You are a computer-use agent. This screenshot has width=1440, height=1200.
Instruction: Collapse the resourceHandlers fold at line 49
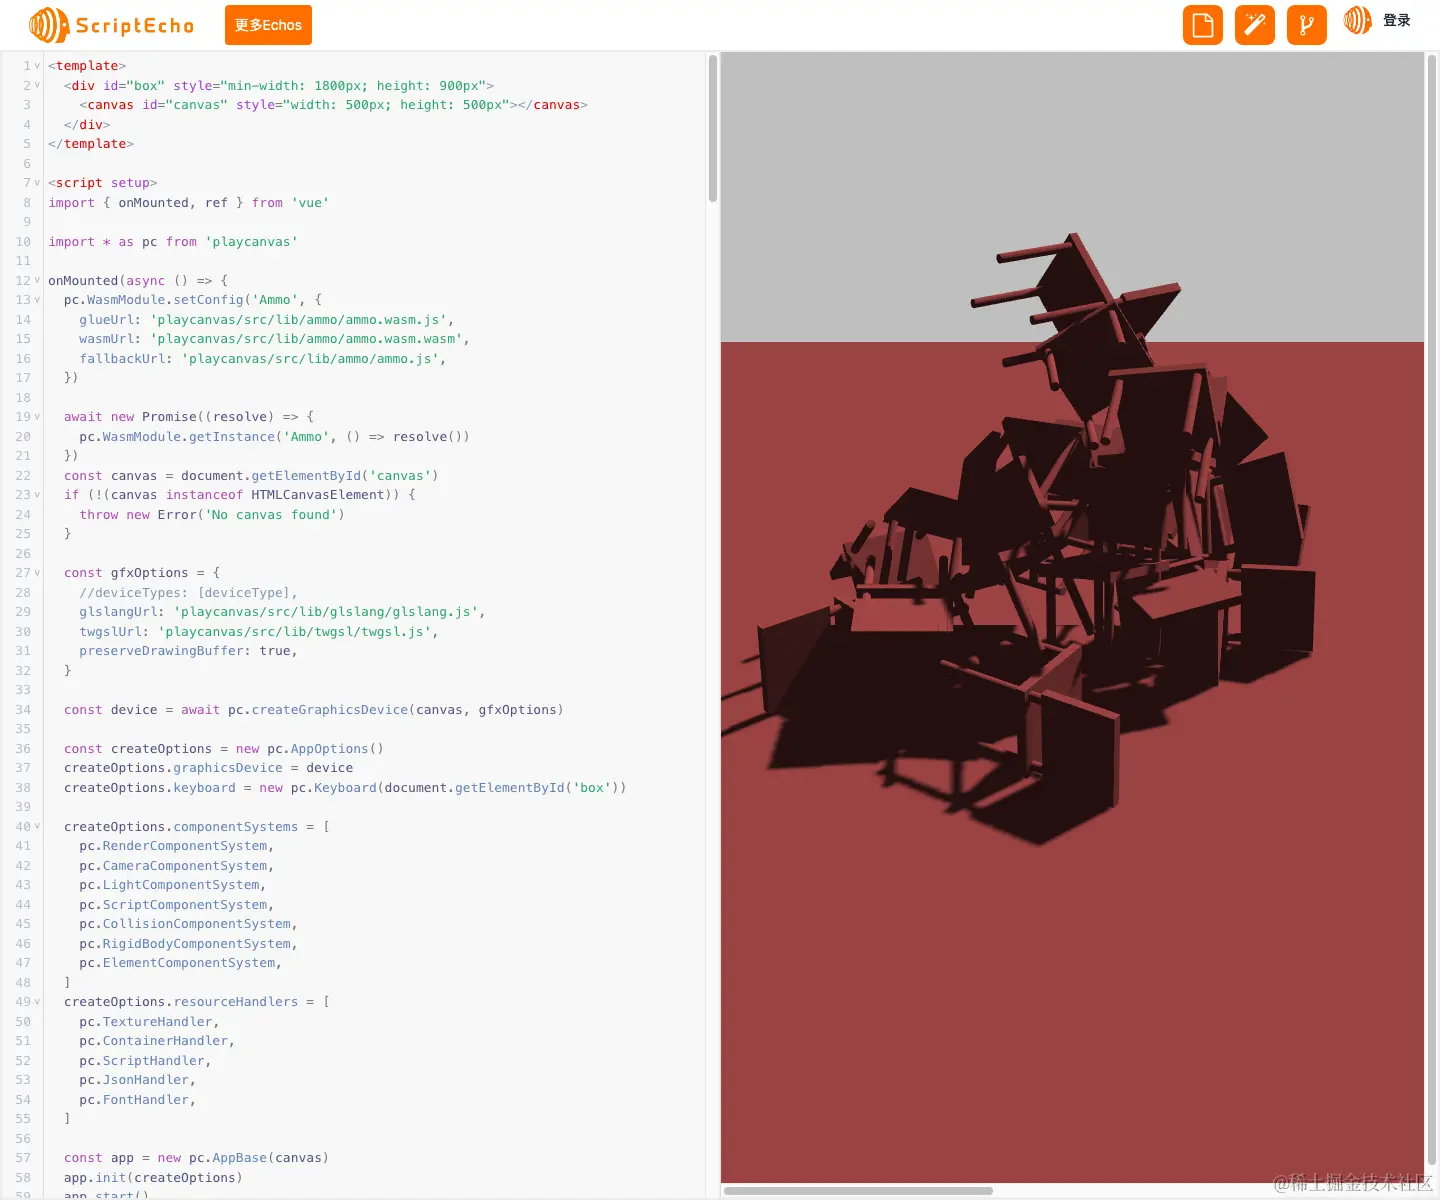pos(37,1002)
